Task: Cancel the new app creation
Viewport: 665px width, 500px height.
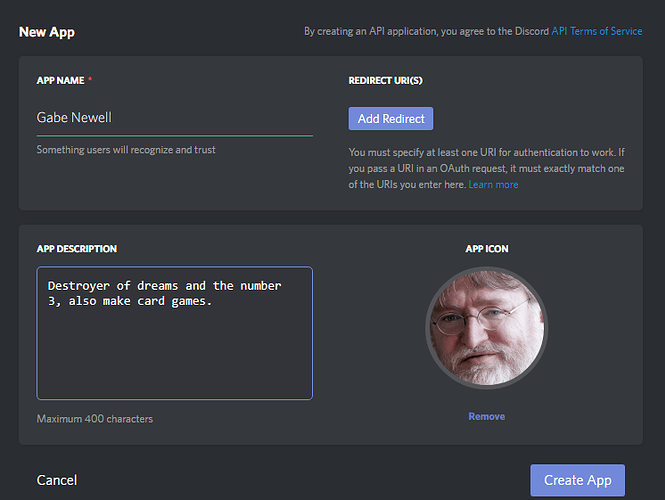Action: (57, 480)
